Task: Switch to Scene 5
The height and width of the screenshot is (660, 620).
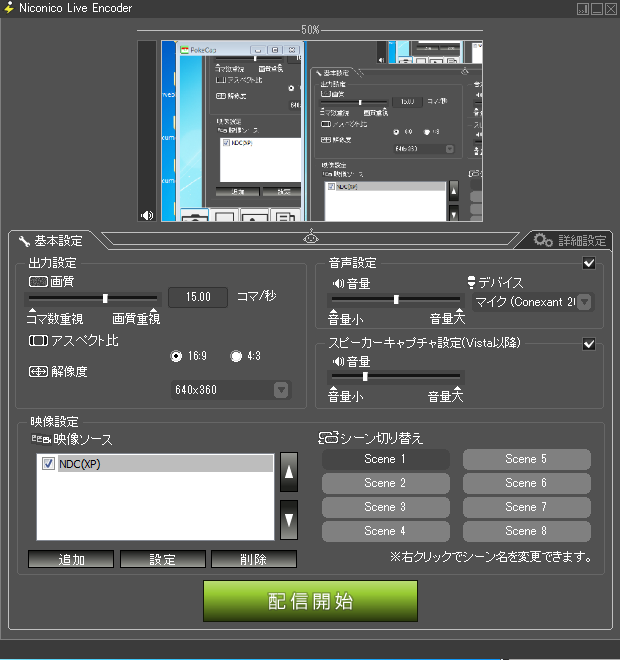Action: [527, 459]
